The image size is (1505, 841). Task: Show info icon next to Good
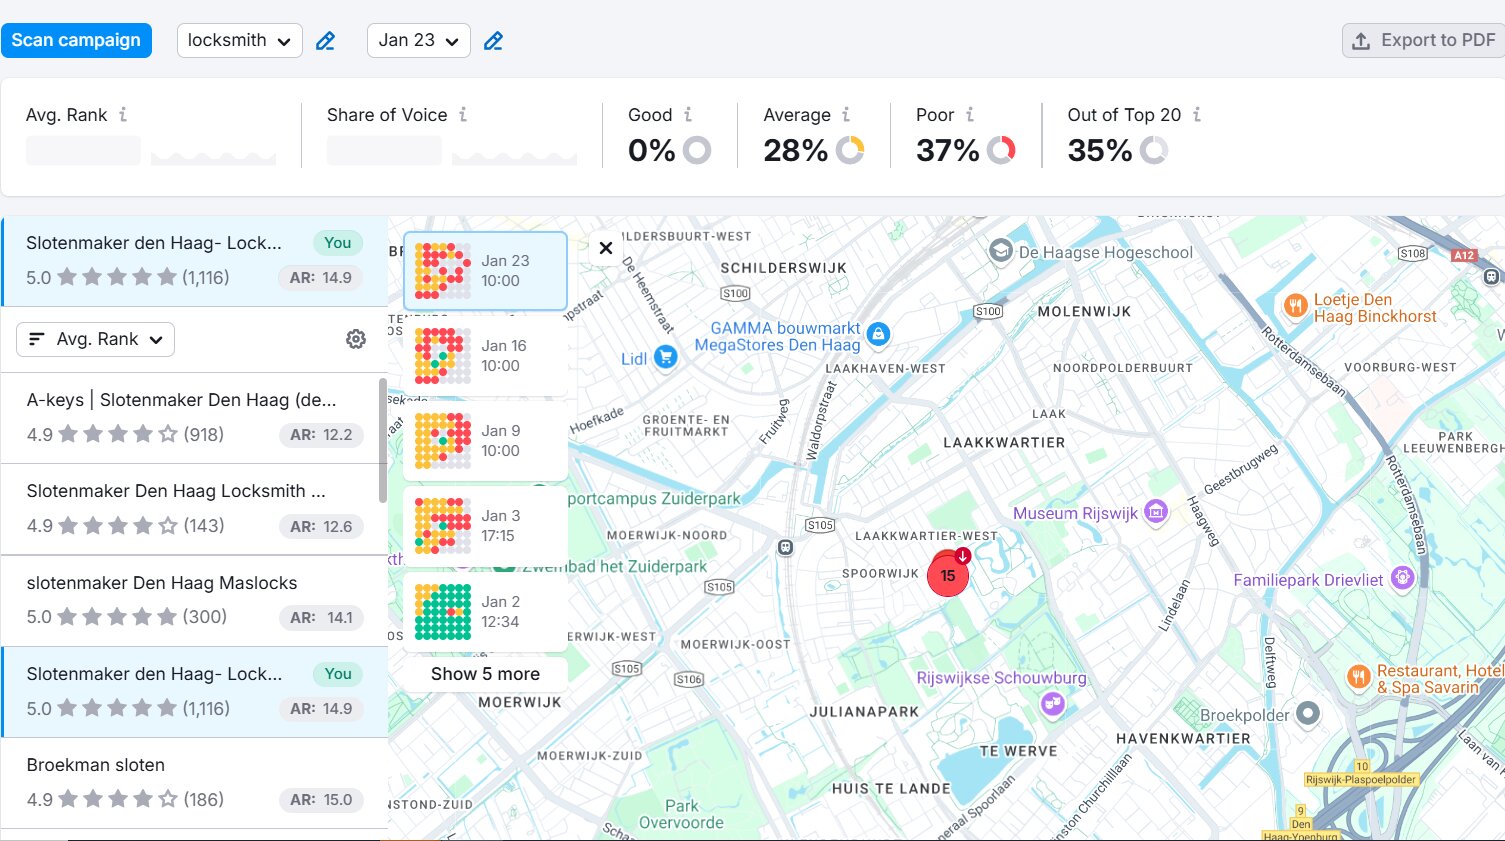pyautogui.click(x=688, y=115)
